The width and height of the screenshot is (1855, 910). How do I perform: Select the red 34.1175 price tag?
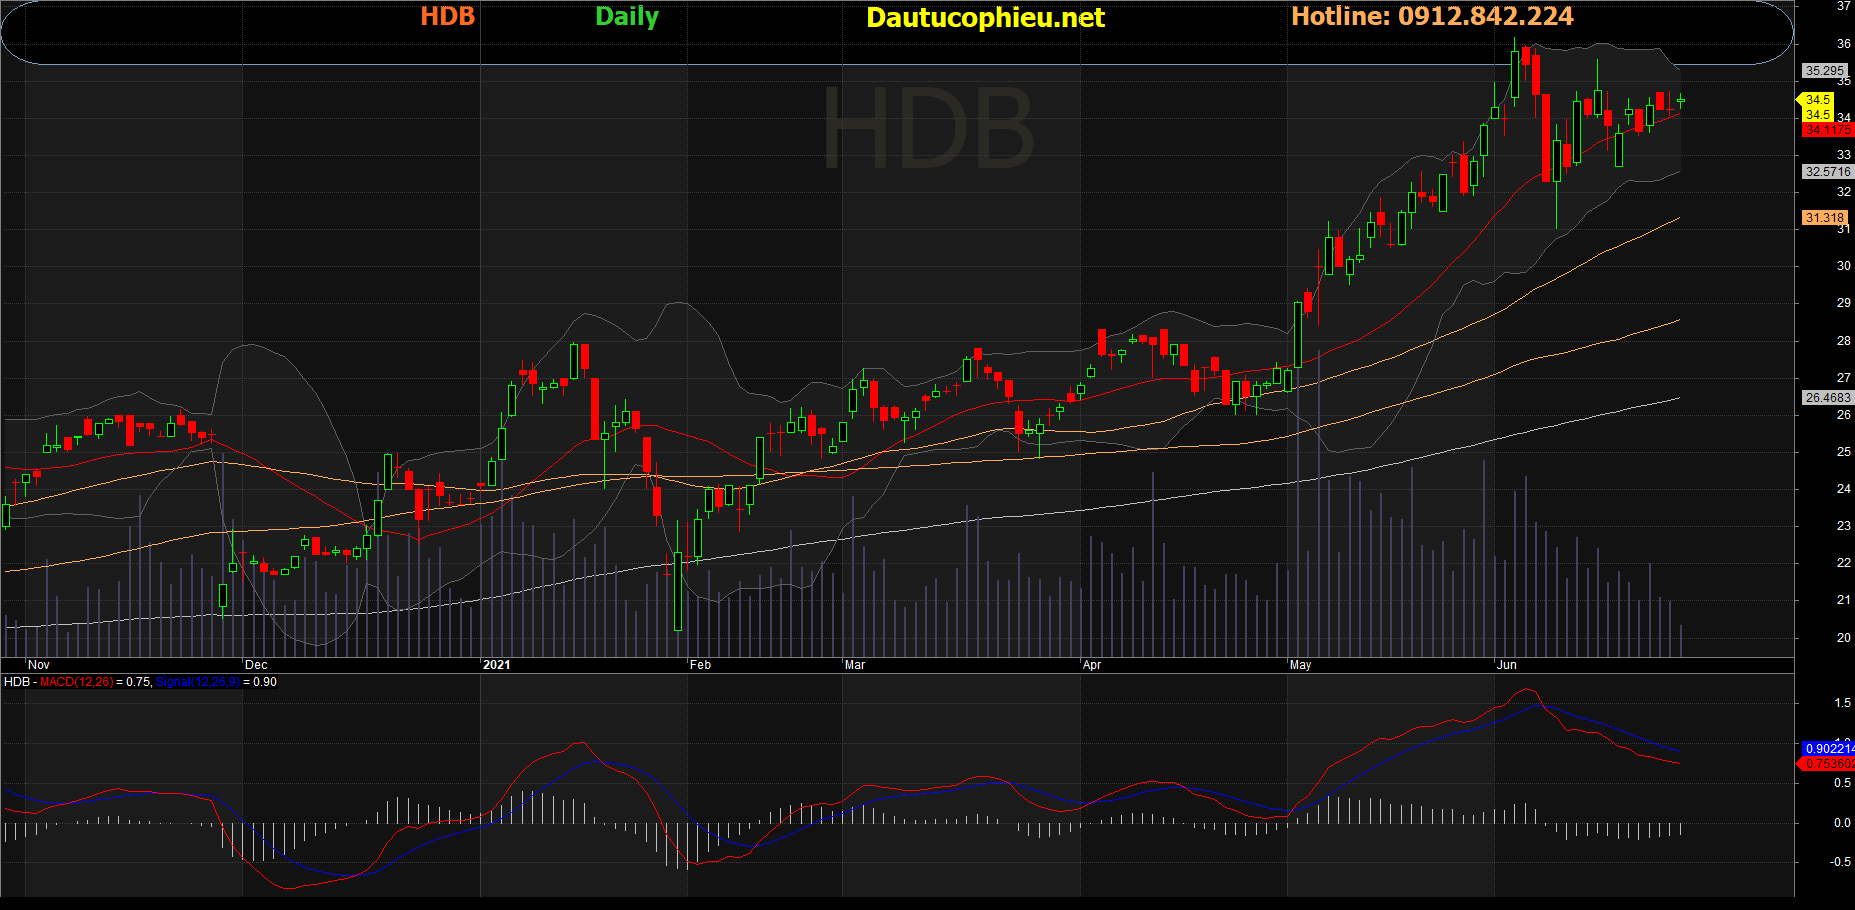pyautogui.click(x=1827, y=130)
